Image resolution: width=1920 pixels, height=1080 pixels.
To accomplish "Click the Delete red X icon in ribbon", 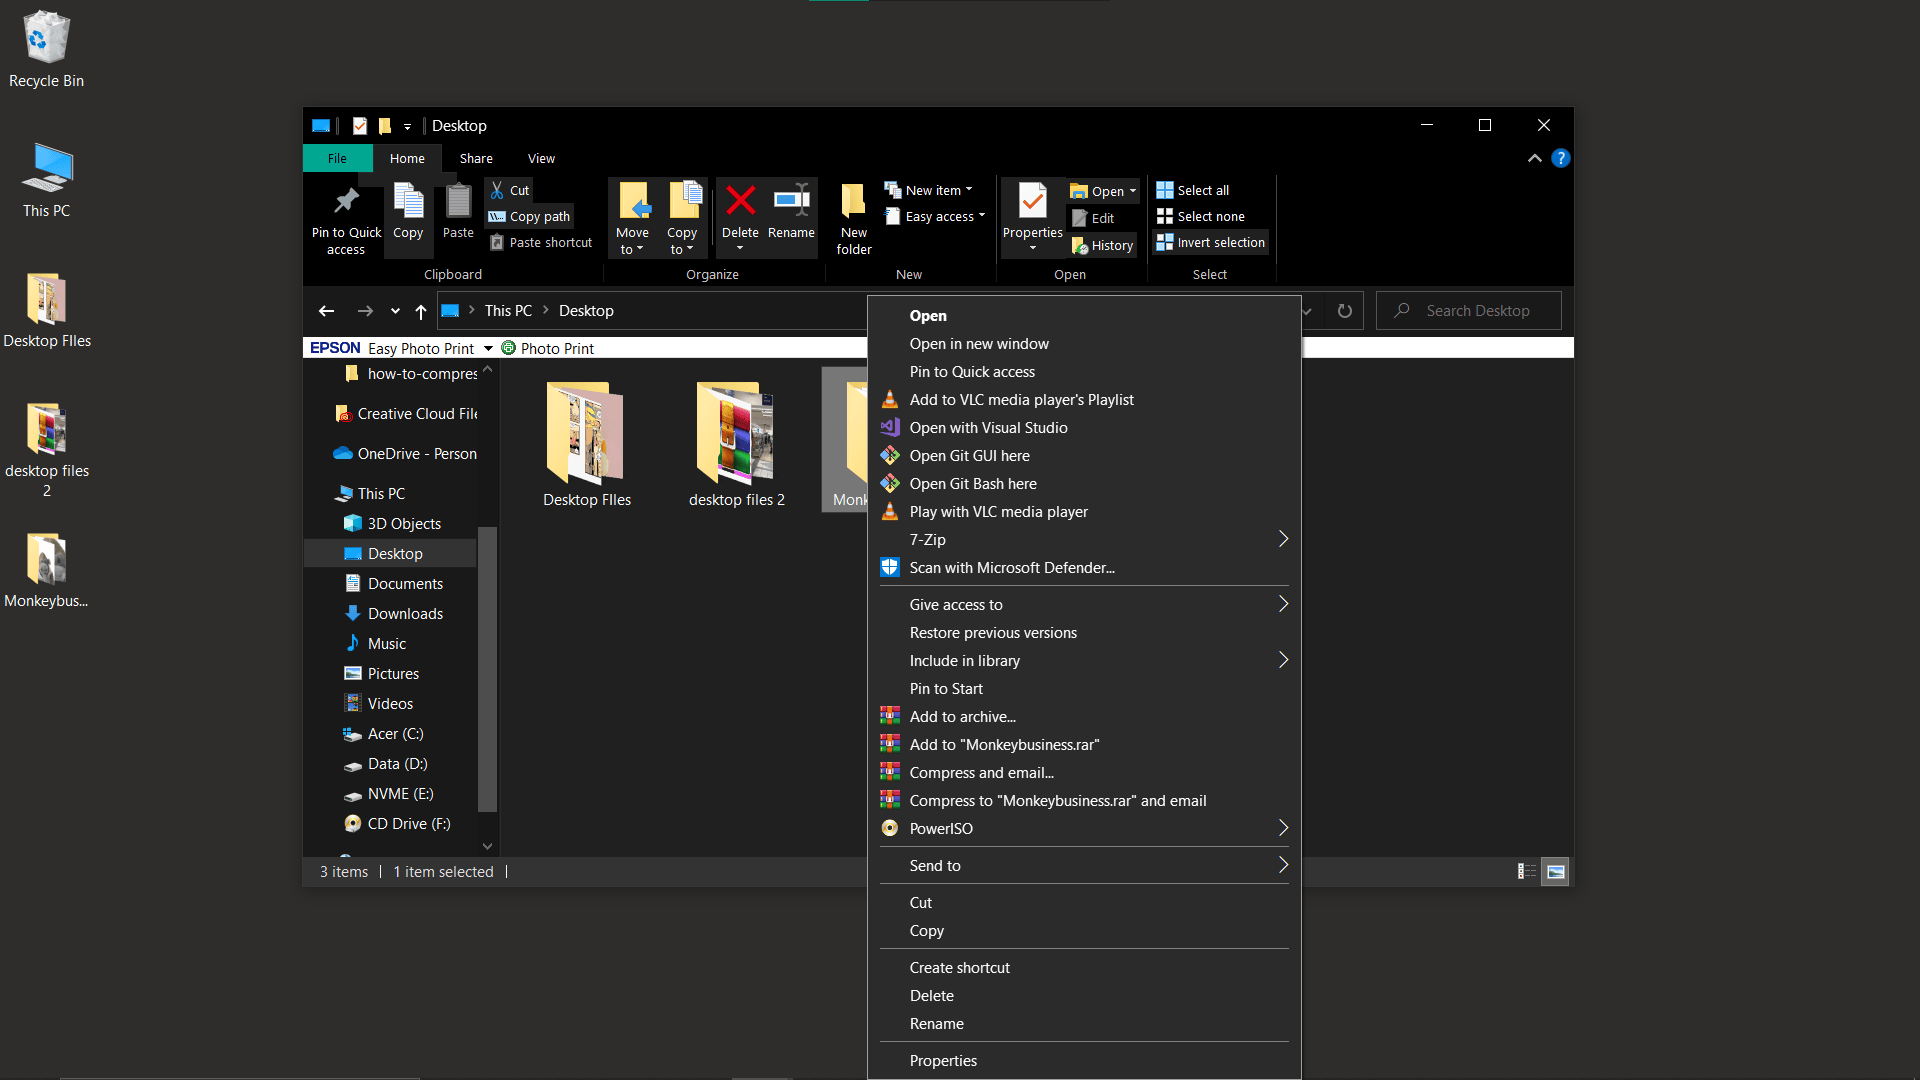I will pos(740,202).
